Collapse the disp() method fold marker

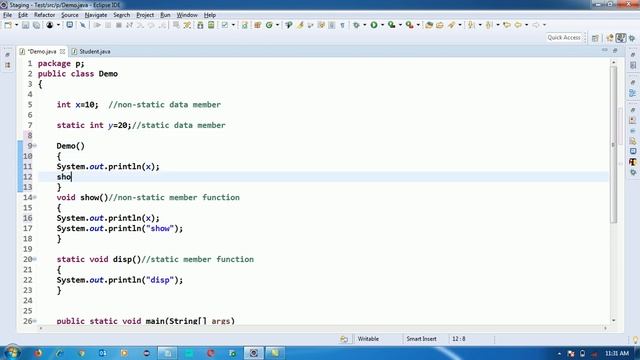[35, 259]
